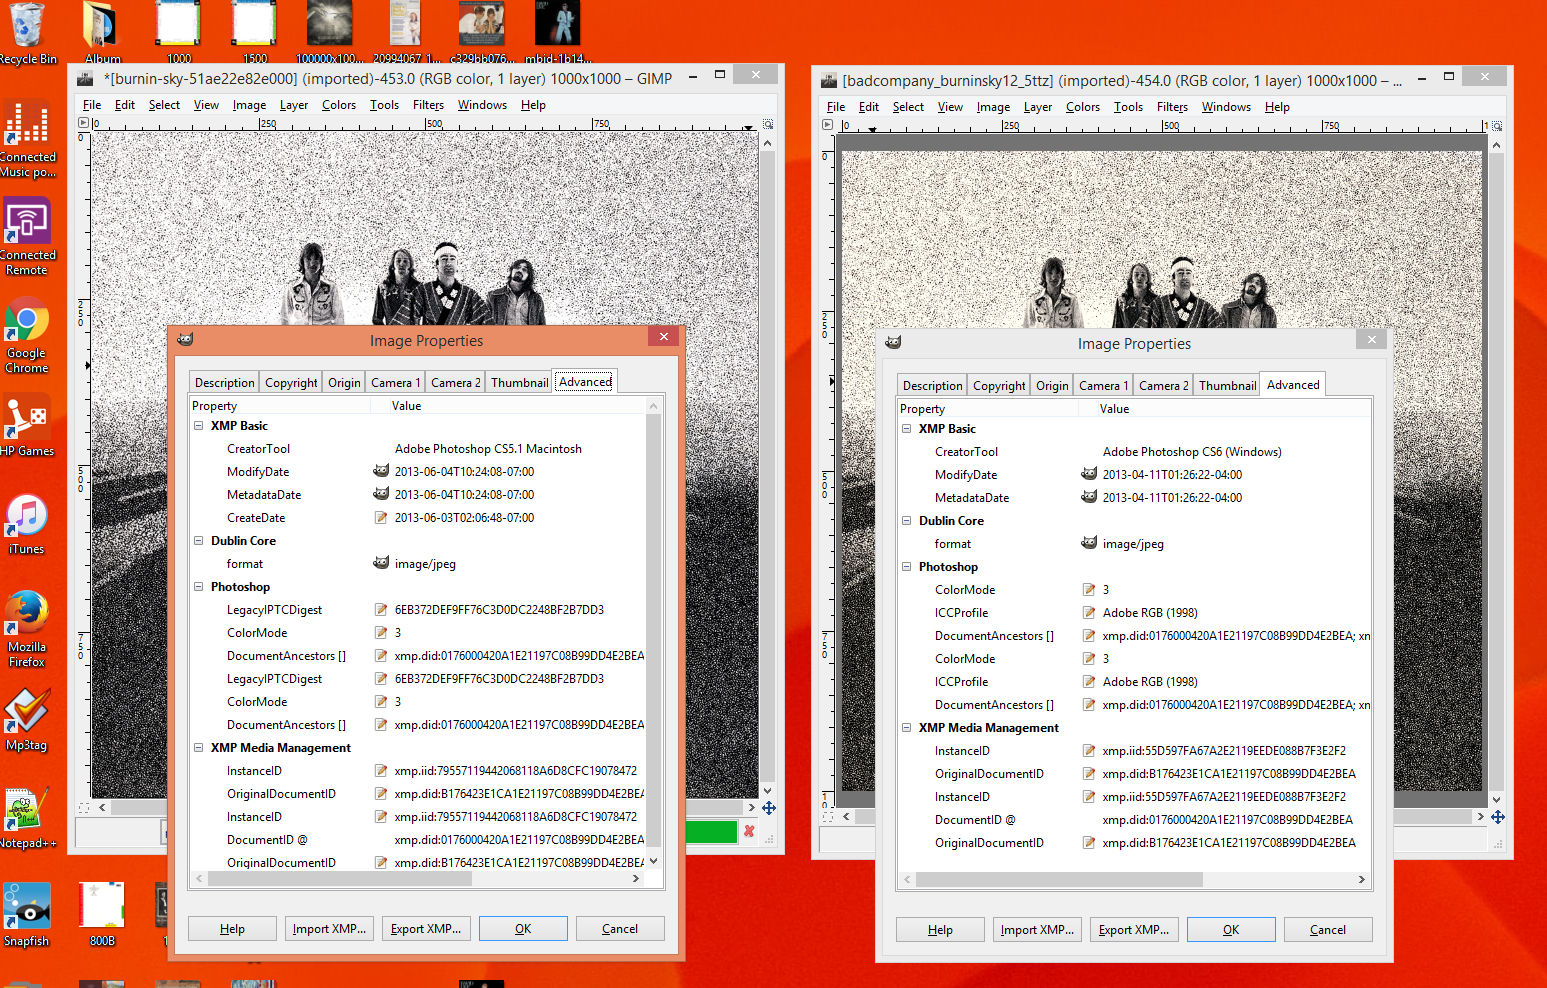Collapse XMP Media Management group in left dialog

pyautogui.click(x=198, y=748)
